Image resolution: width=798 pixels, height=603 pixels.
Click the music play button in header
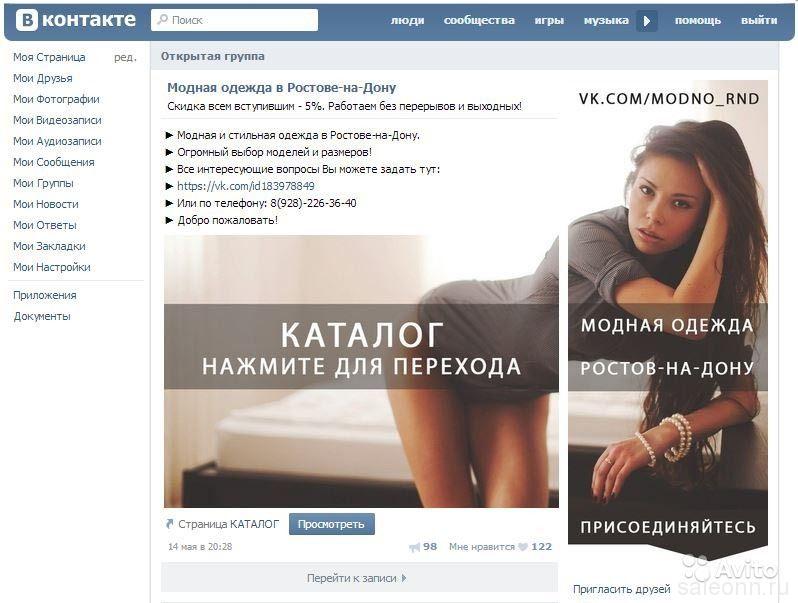(x=647, y=21)
